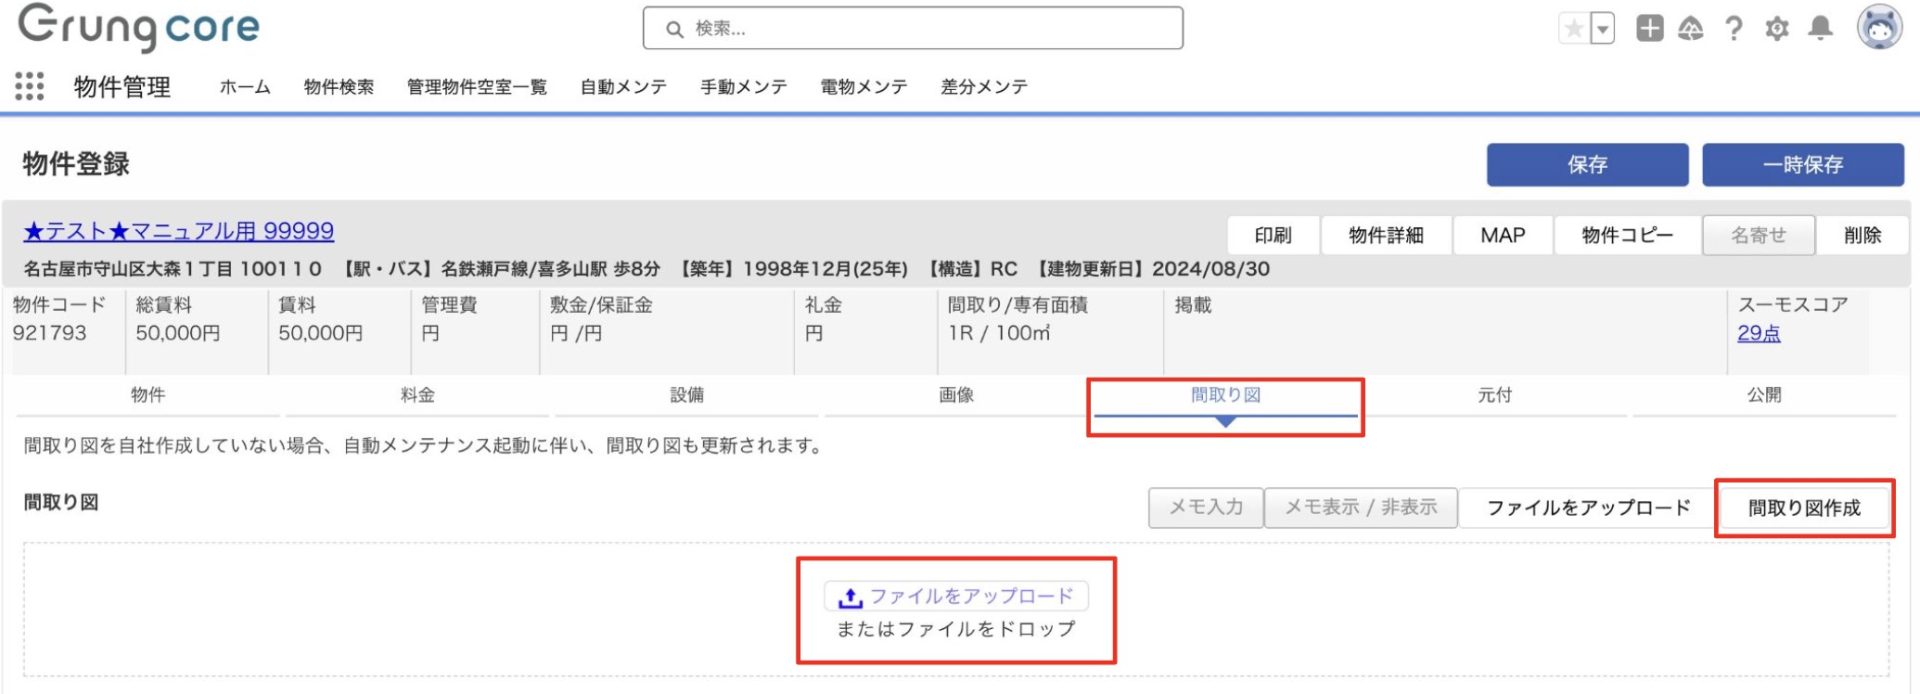
Task: Open the user profile avatar
Action: click(x=1879, y=28)
